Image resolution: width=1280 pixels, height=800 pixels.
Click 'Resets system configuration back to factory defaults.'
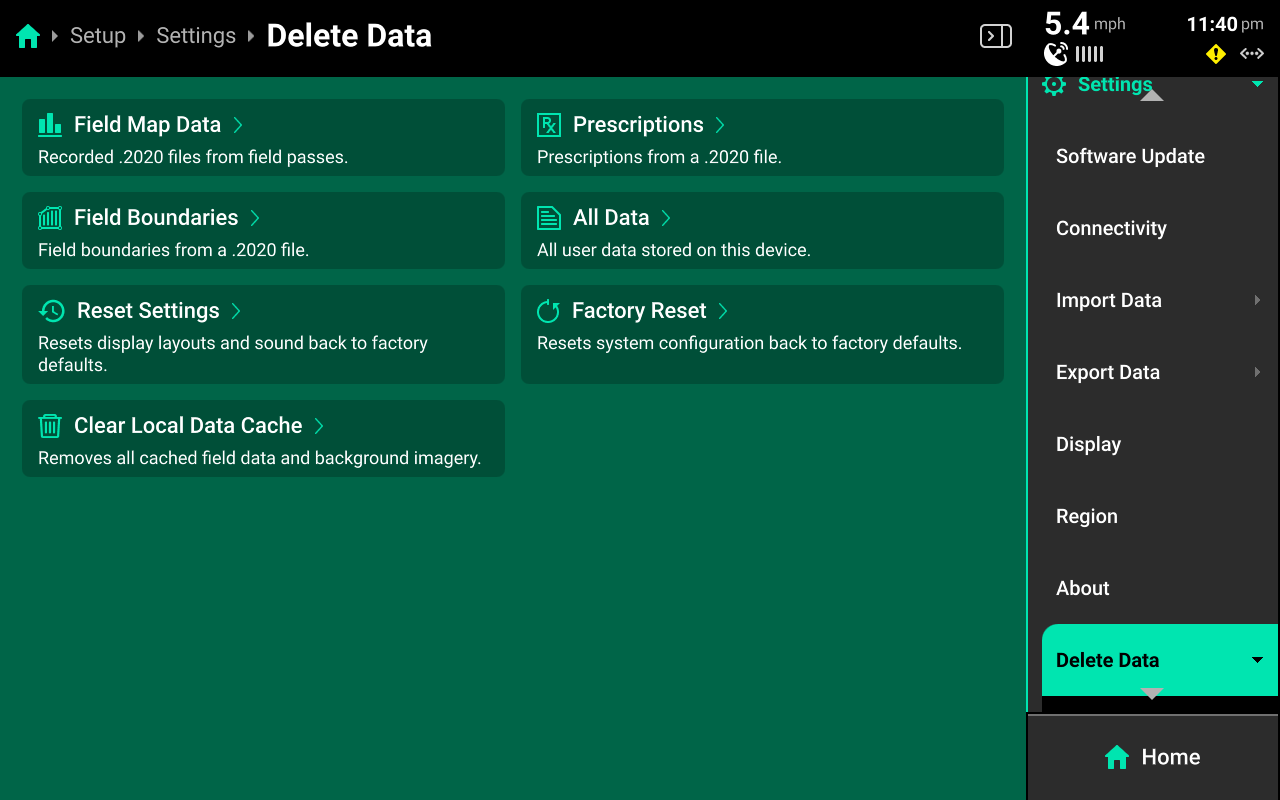click(749, 343)
